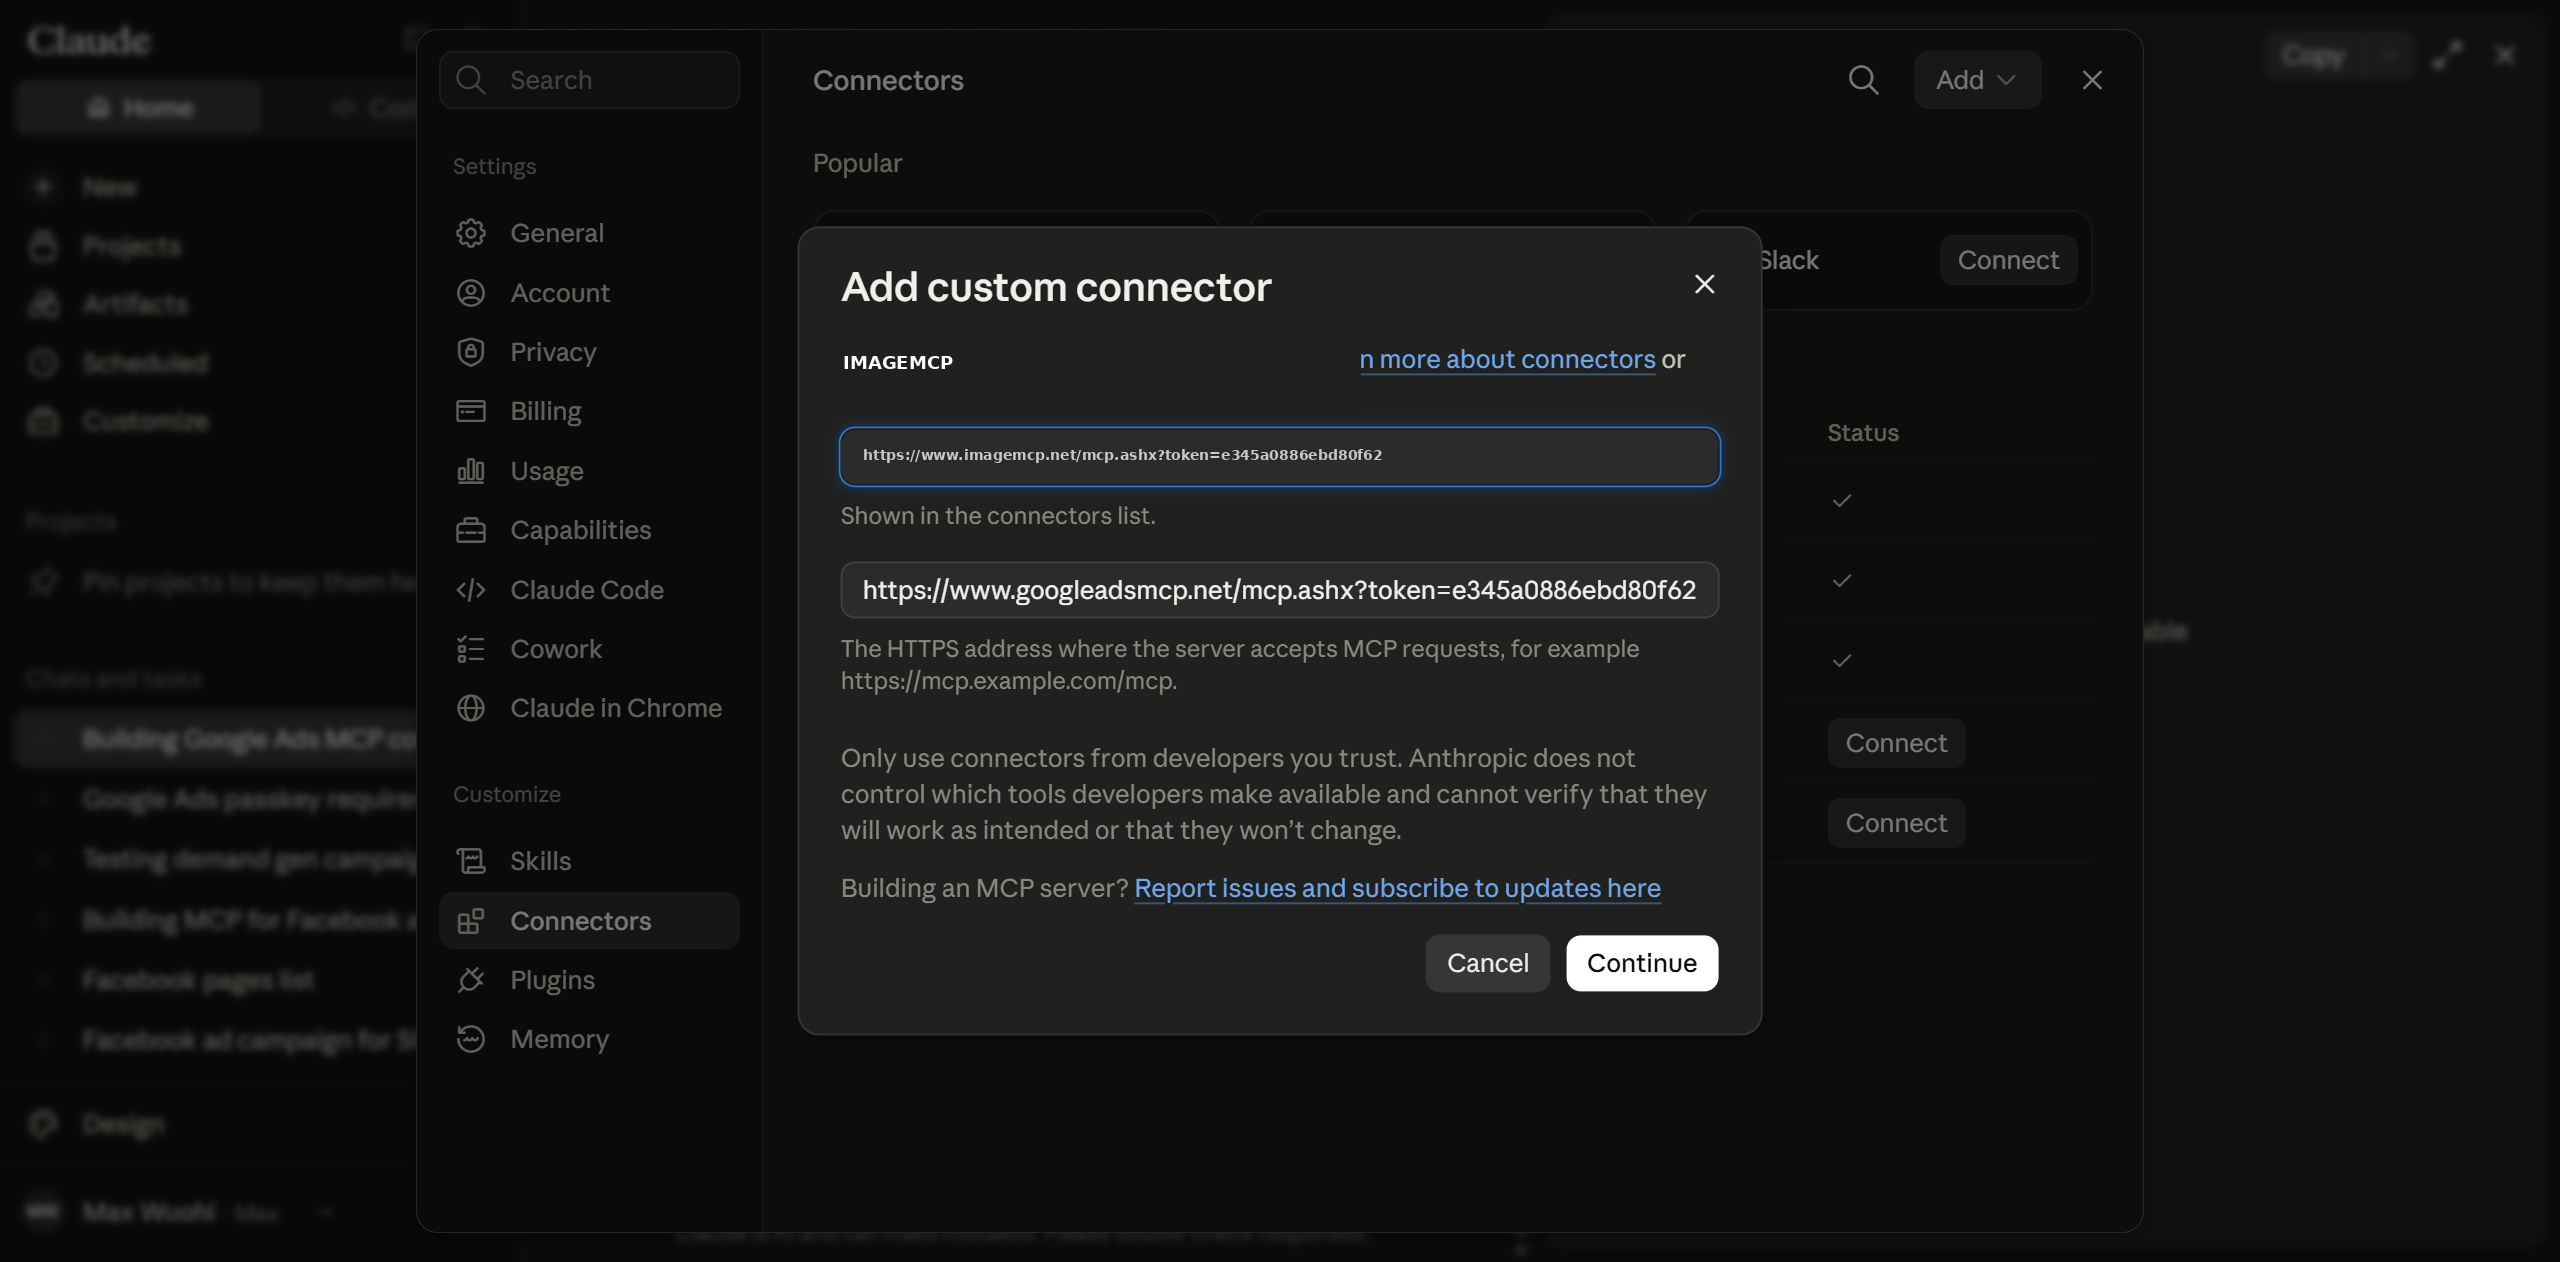Click the Account person icon
2560x1262 pixels.
point(470,293)
